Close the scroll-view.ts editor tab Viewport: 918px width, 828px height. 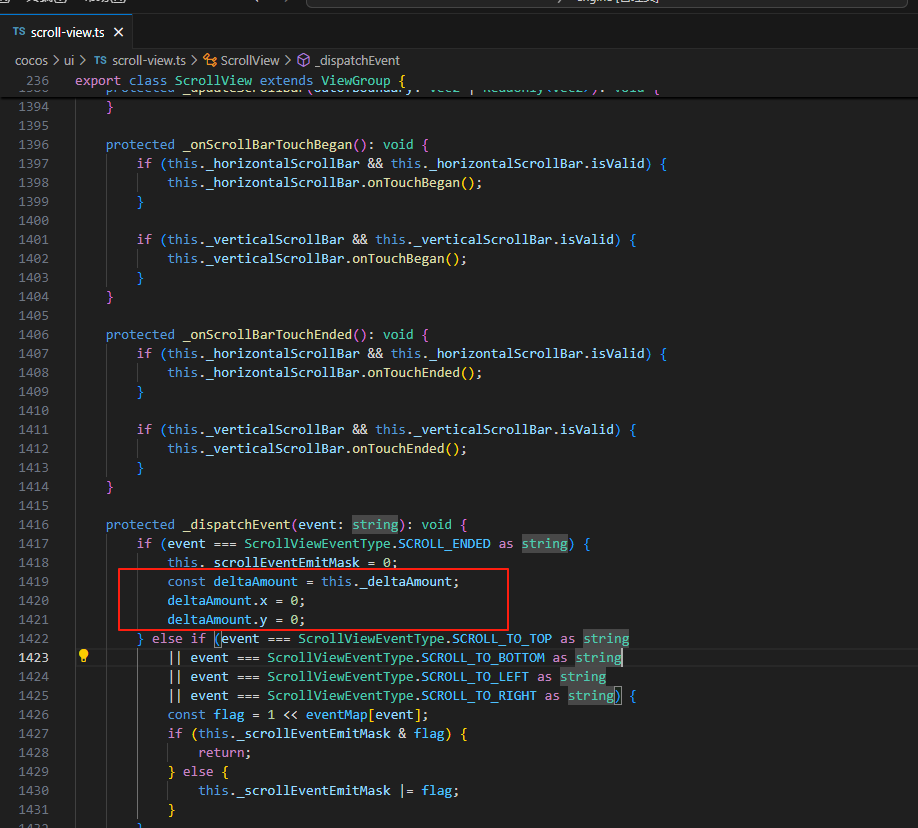[118, 32]
